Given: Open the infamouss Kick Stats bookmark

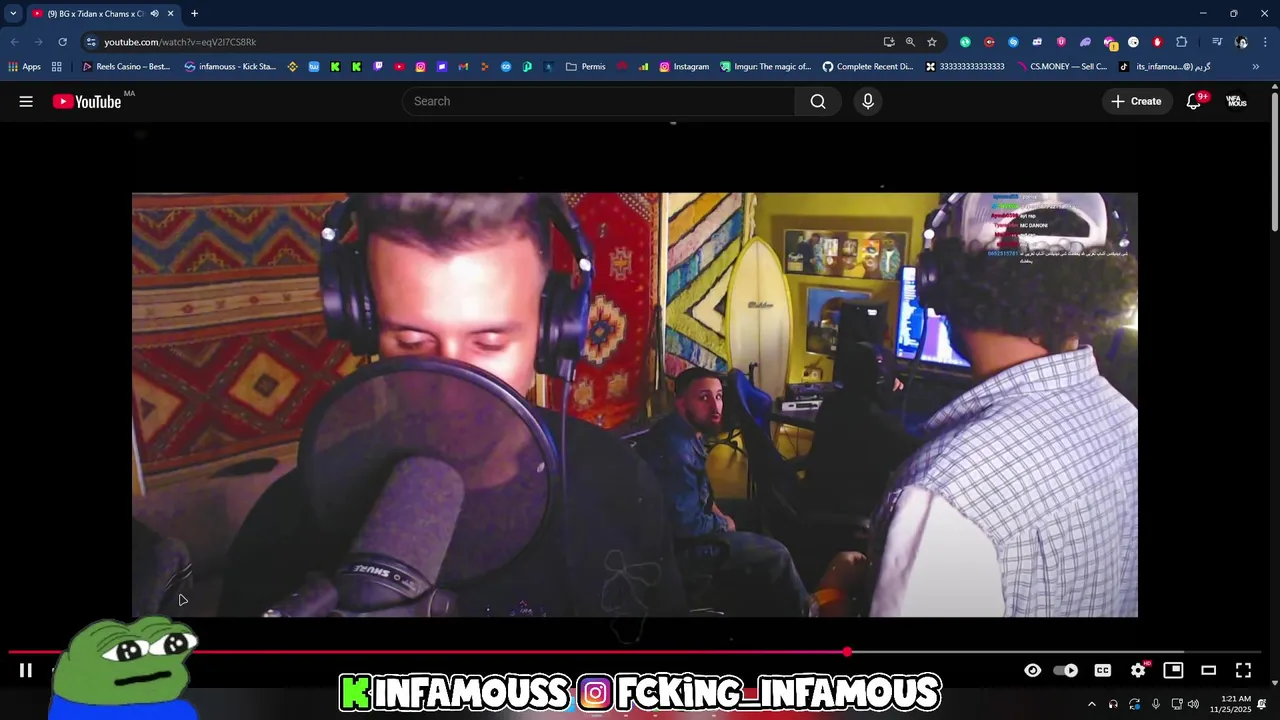Looking at the screenshot, I should point(230,67).
